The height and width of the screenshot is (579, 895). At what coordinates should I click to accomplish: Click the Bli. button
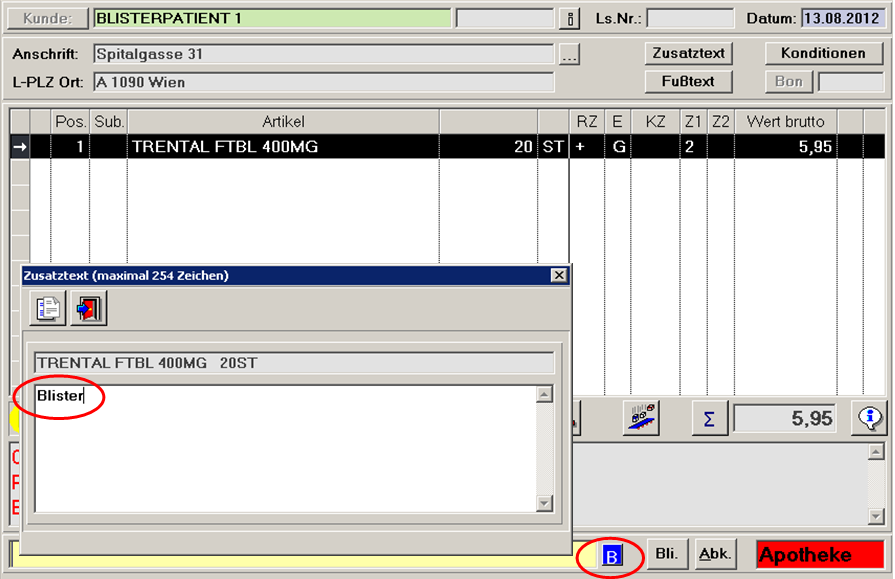pyautogui.click(x=666, y=553)
